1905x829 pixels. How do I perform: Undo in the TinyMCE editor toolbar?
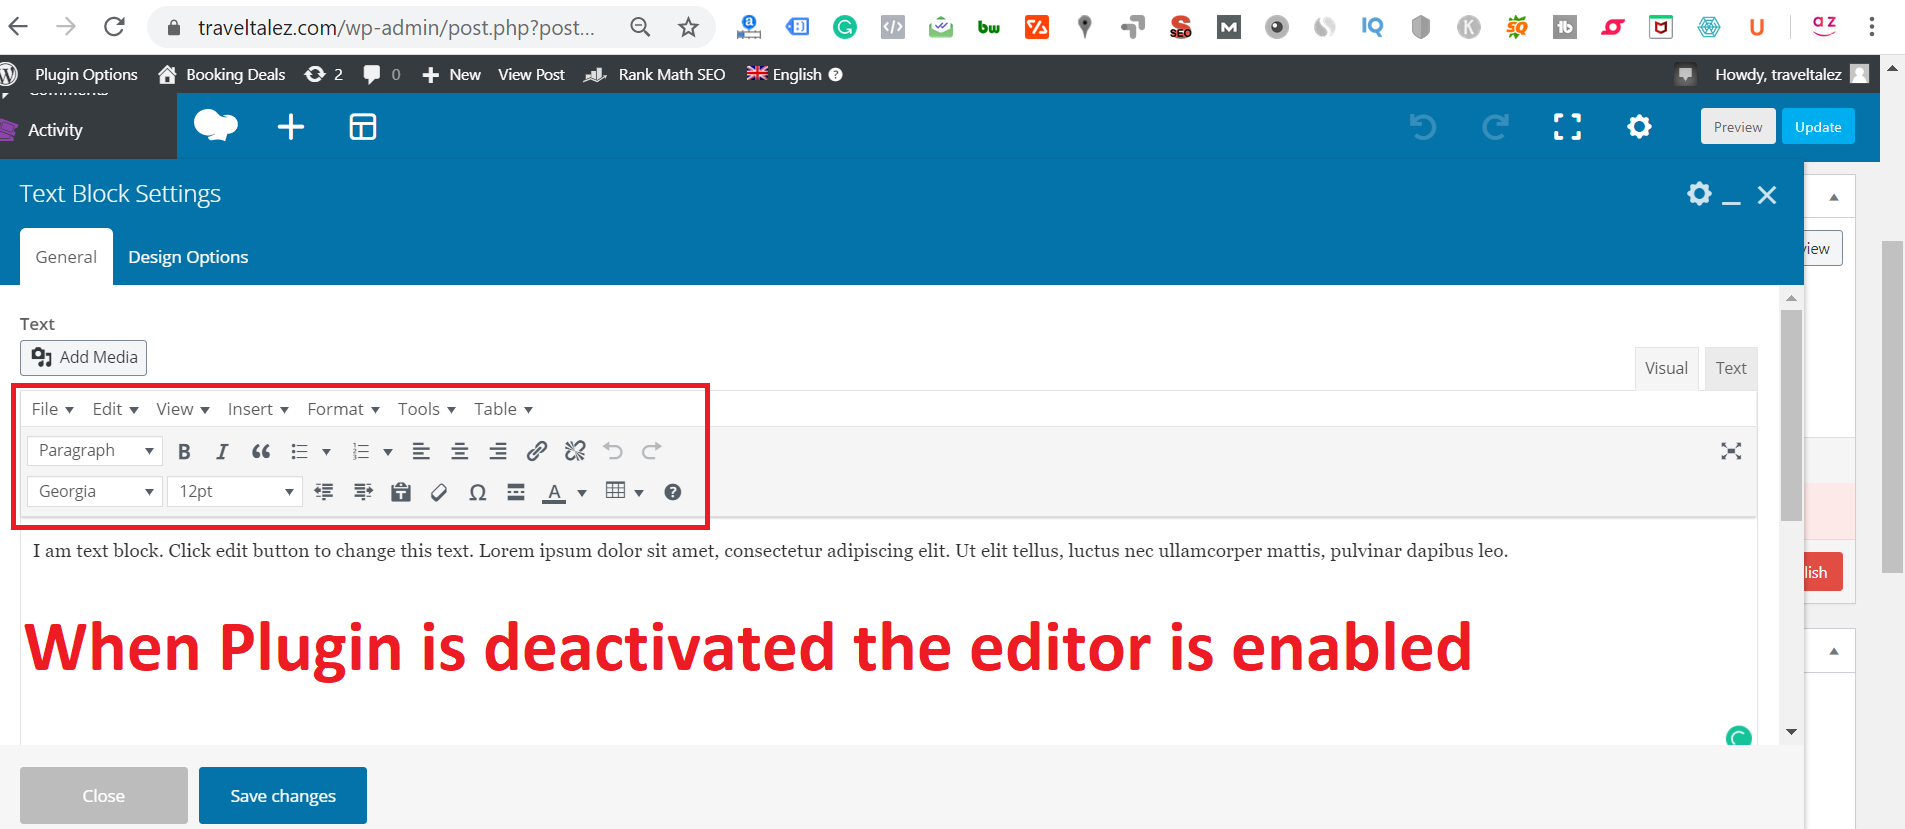[613, 451]
